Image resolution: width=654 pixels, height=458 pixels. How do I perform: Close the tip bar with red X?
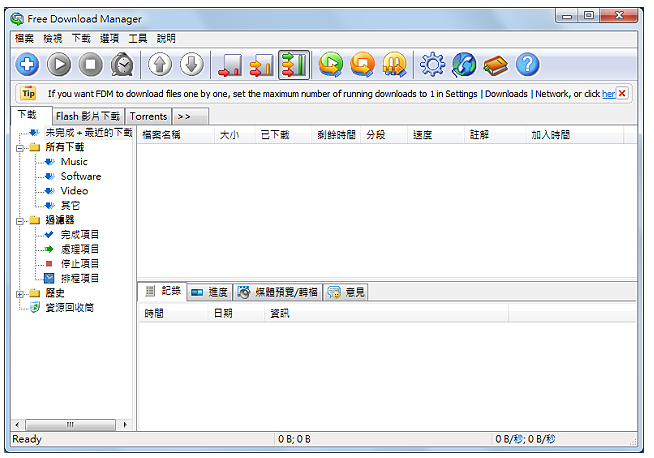[622, 93]
